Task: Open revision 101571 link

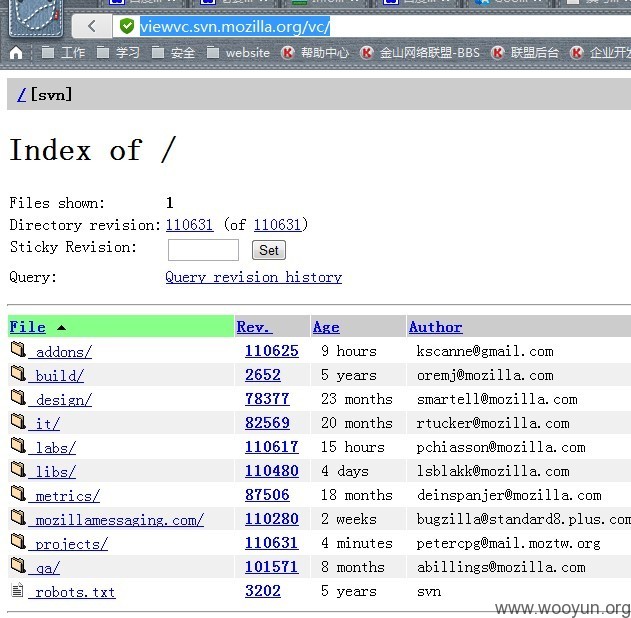Action: click(272, 567)
